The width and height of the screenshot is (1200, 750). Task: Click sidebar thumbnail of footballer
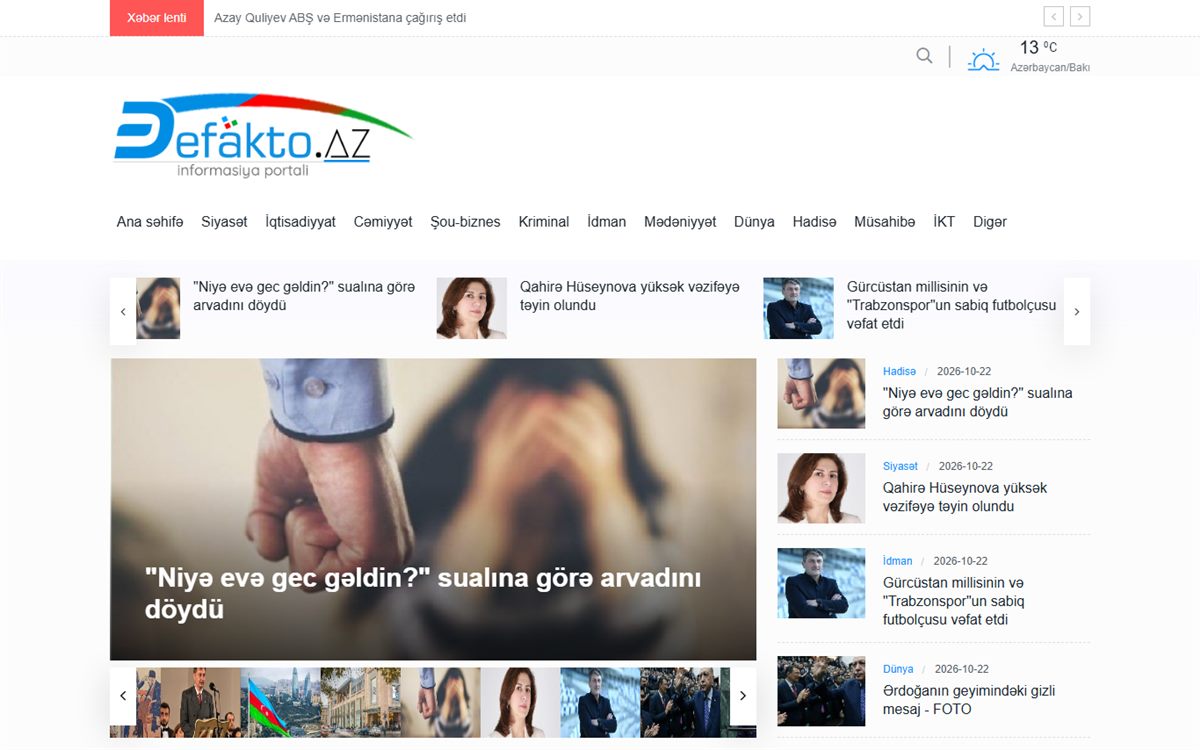[821, 583]
